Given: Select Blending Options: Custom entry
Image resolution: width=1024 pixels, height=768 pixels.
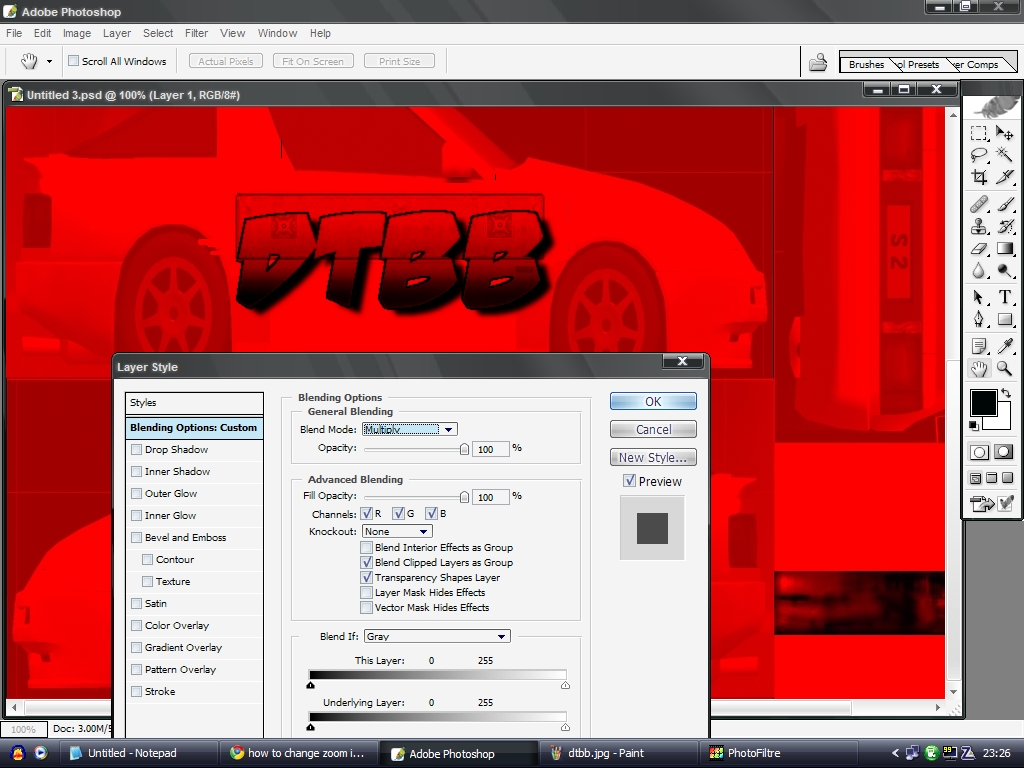Looking at the screenshot, I should point(194,428).
